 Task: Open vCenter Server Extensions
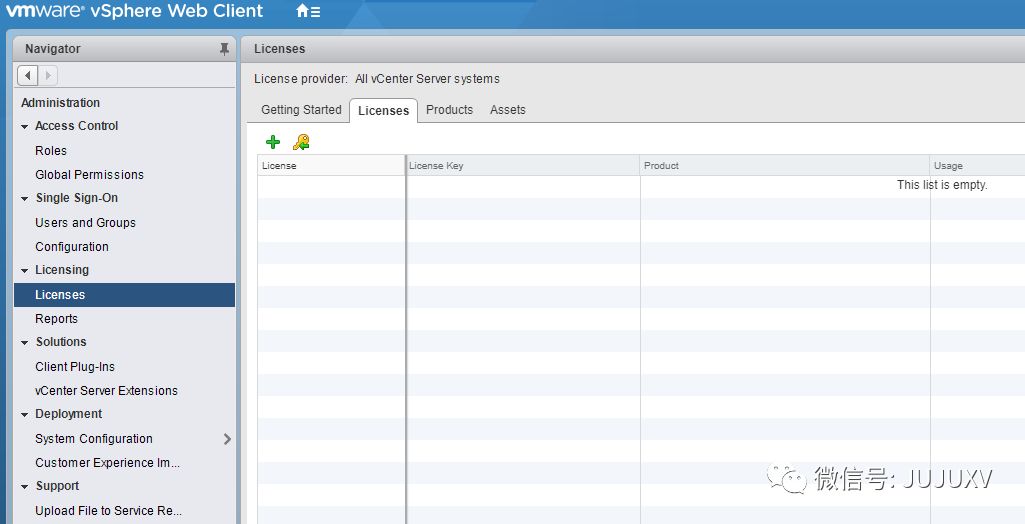107,391
